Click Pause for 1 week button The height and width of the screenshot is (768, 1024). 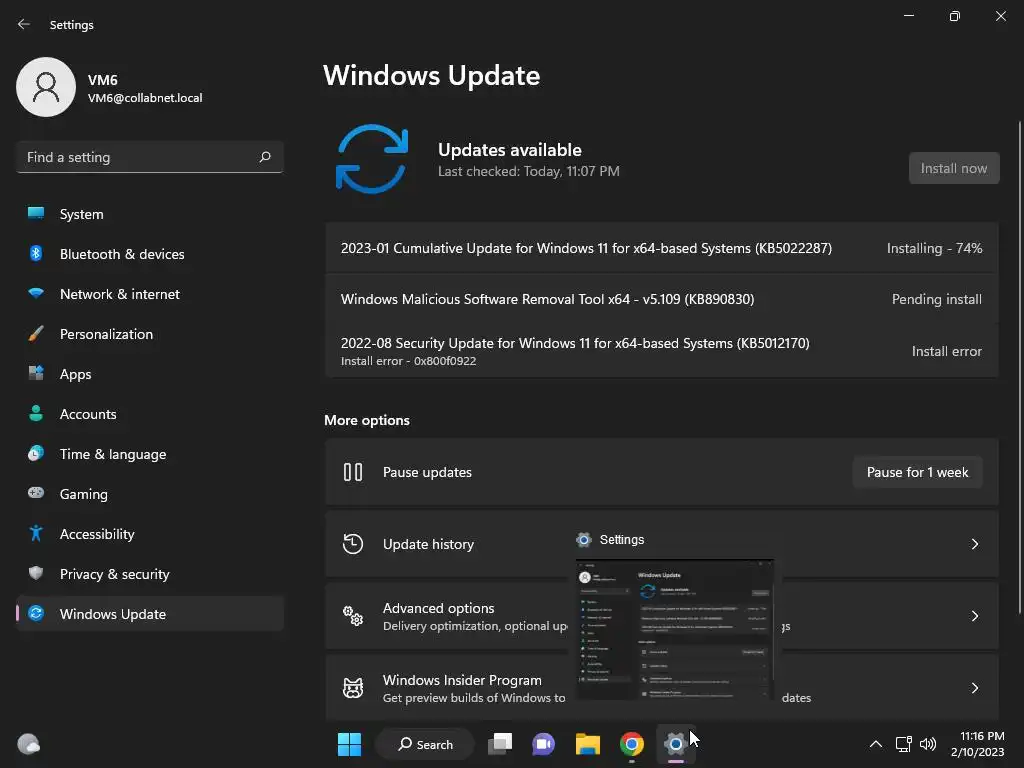point(917,472)
